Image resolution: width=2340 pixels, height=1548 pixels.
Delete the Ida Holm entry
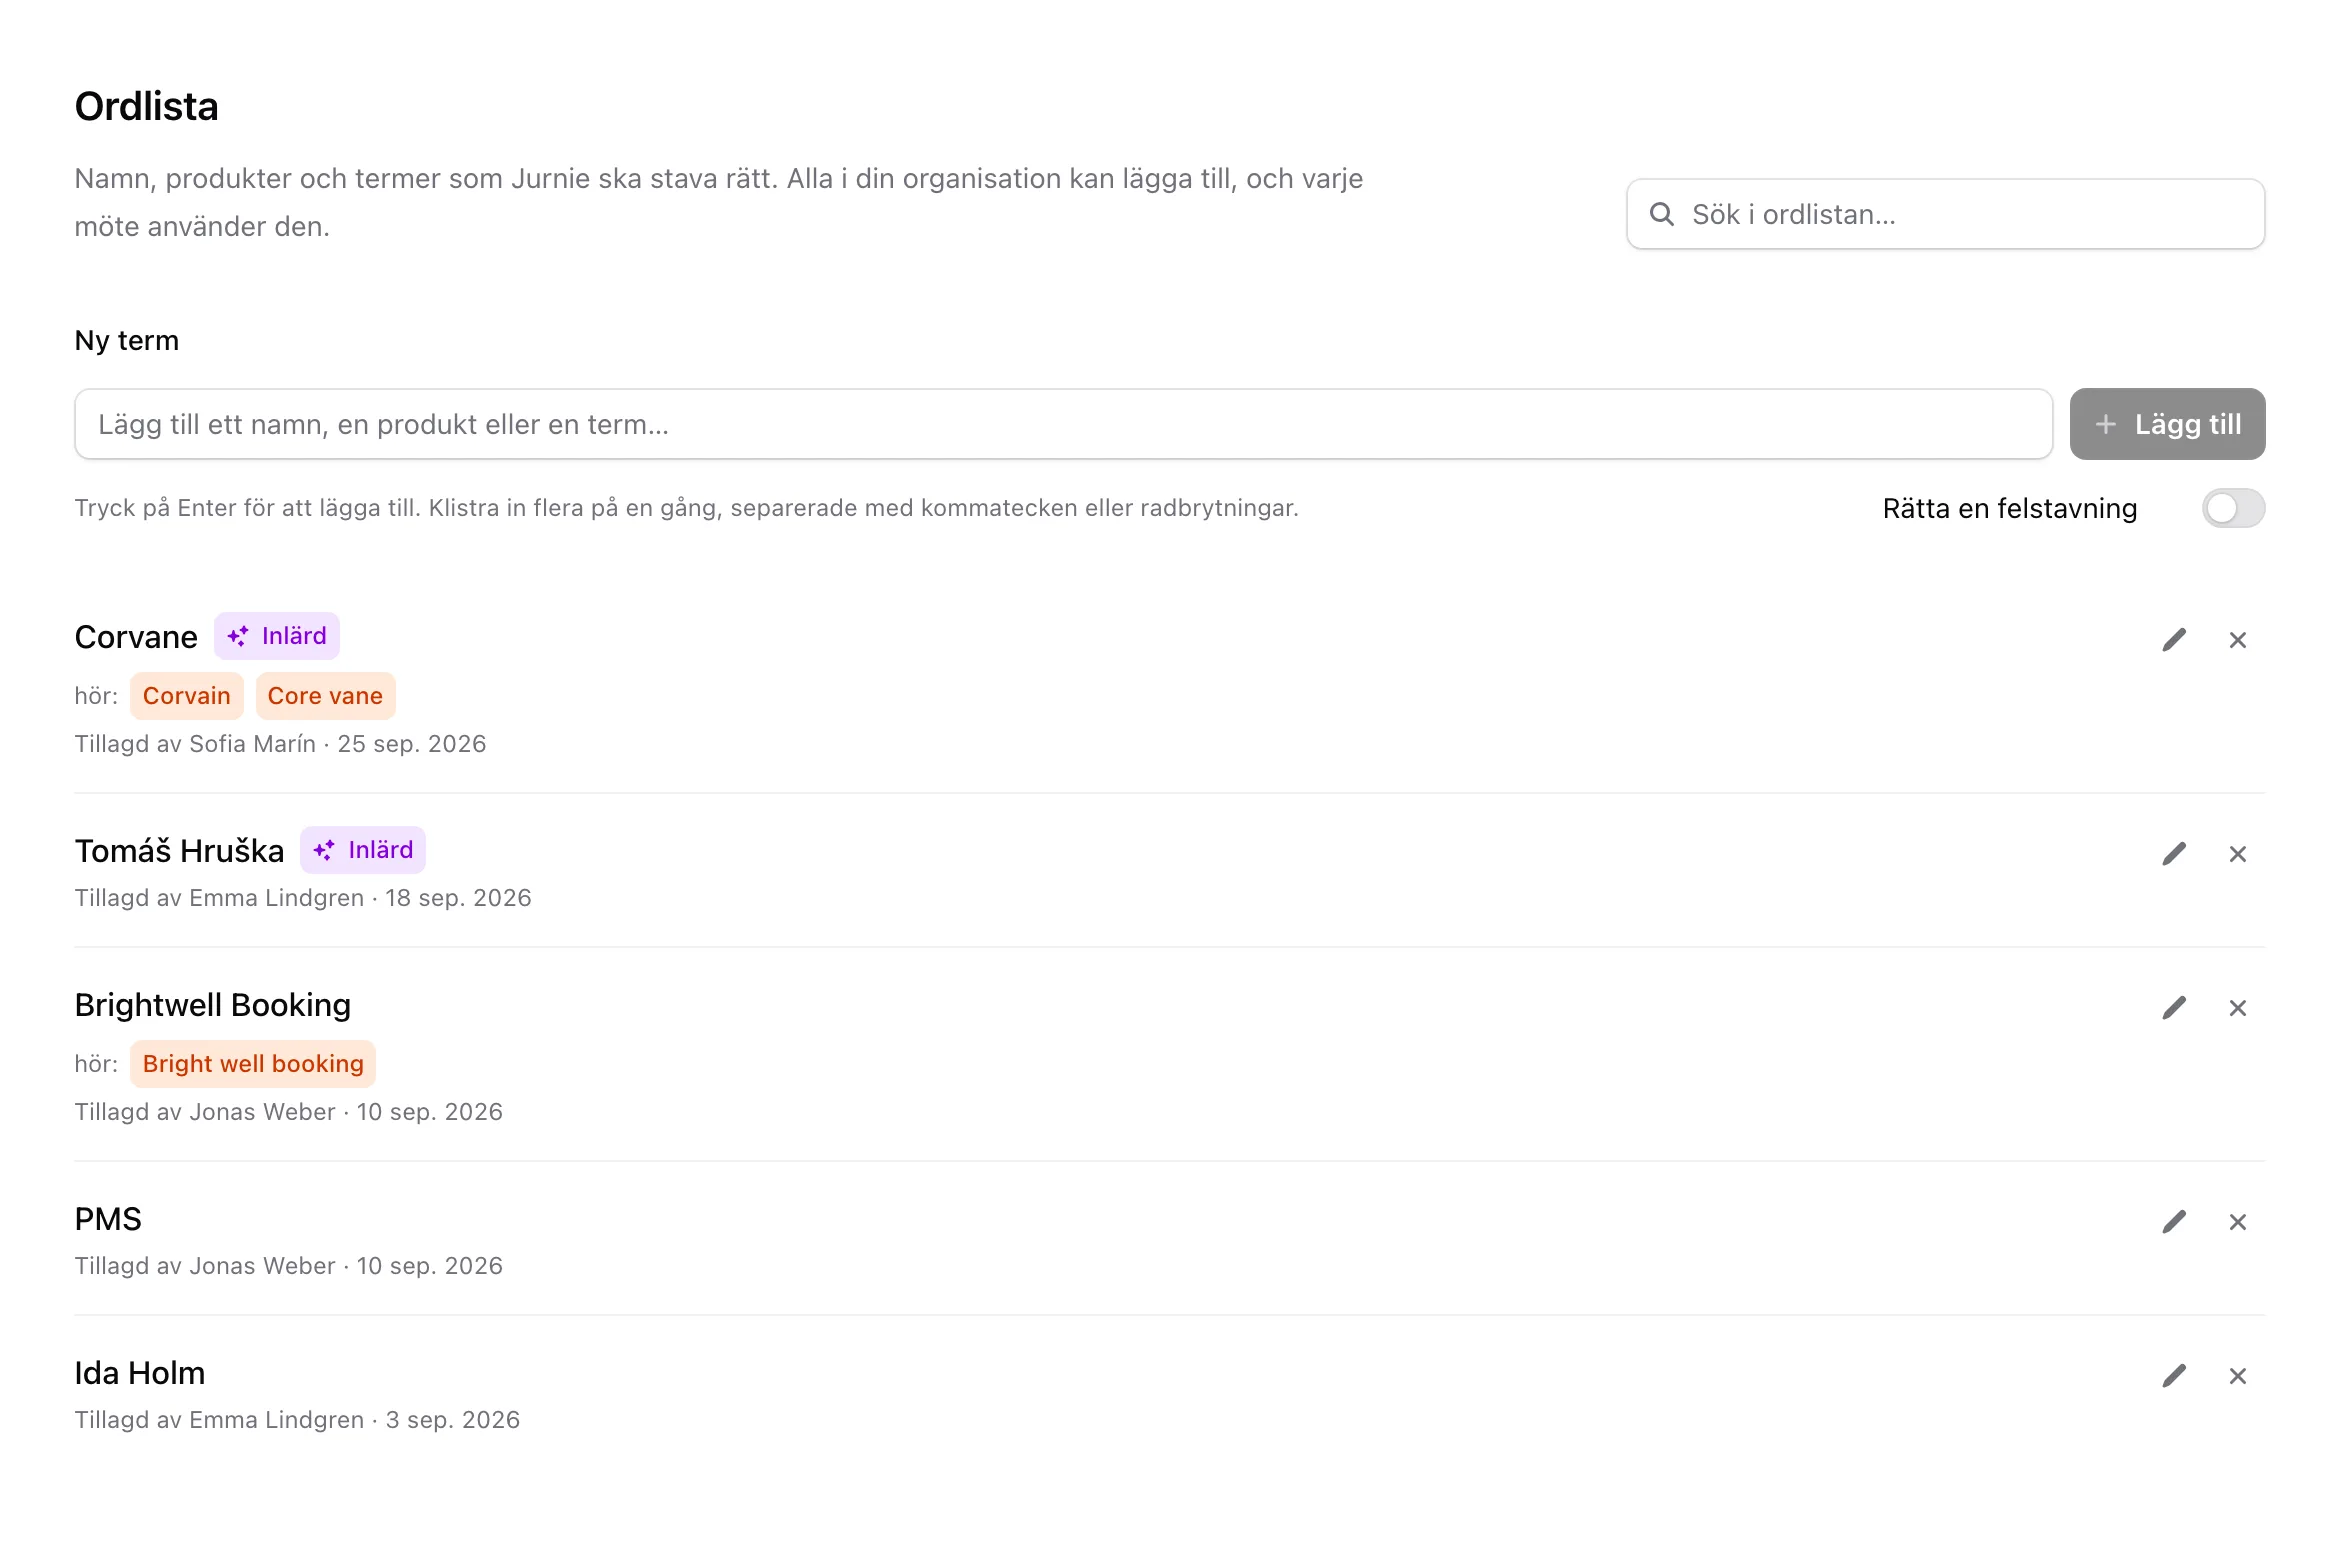coord(2238,1376)
